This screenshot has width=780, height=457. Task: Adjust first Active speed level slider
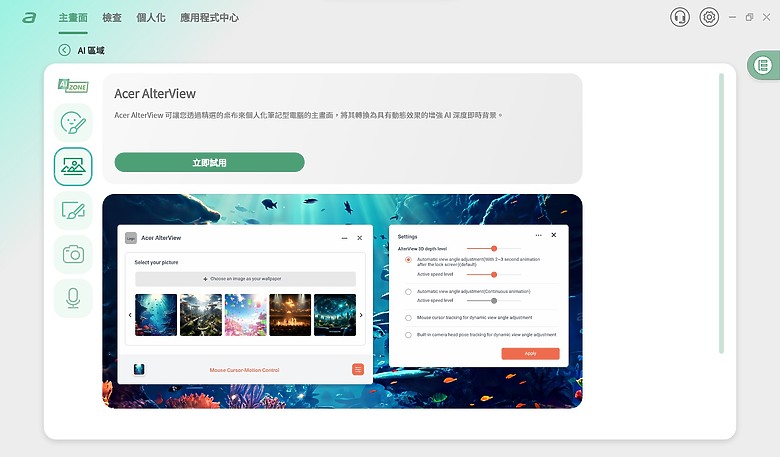click(493, 274)
